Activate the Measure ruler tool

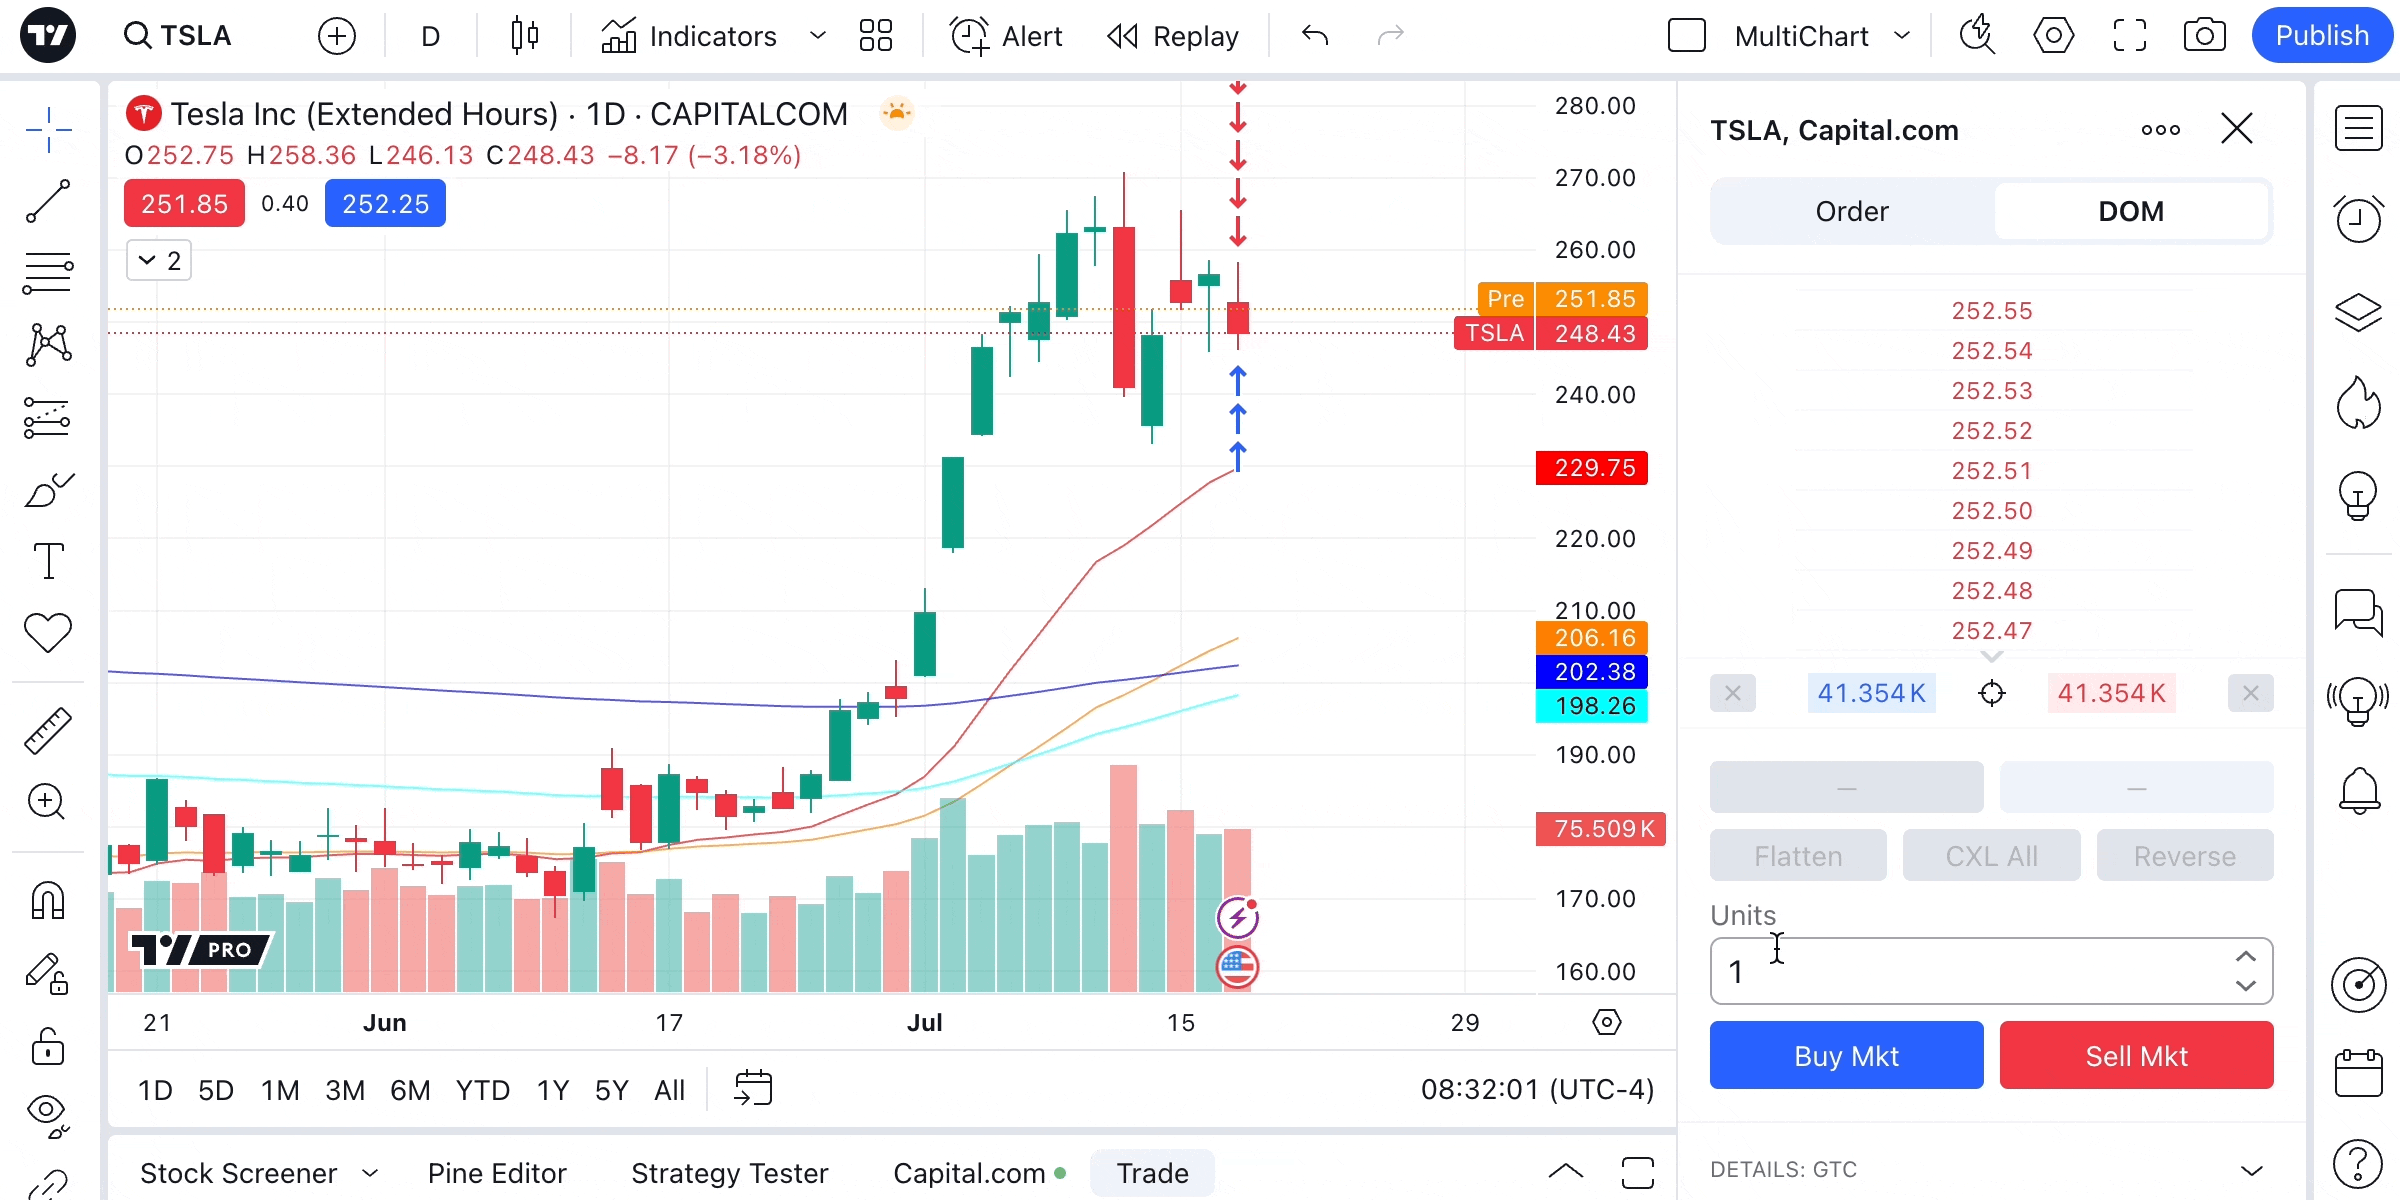[x=47, y=730]
